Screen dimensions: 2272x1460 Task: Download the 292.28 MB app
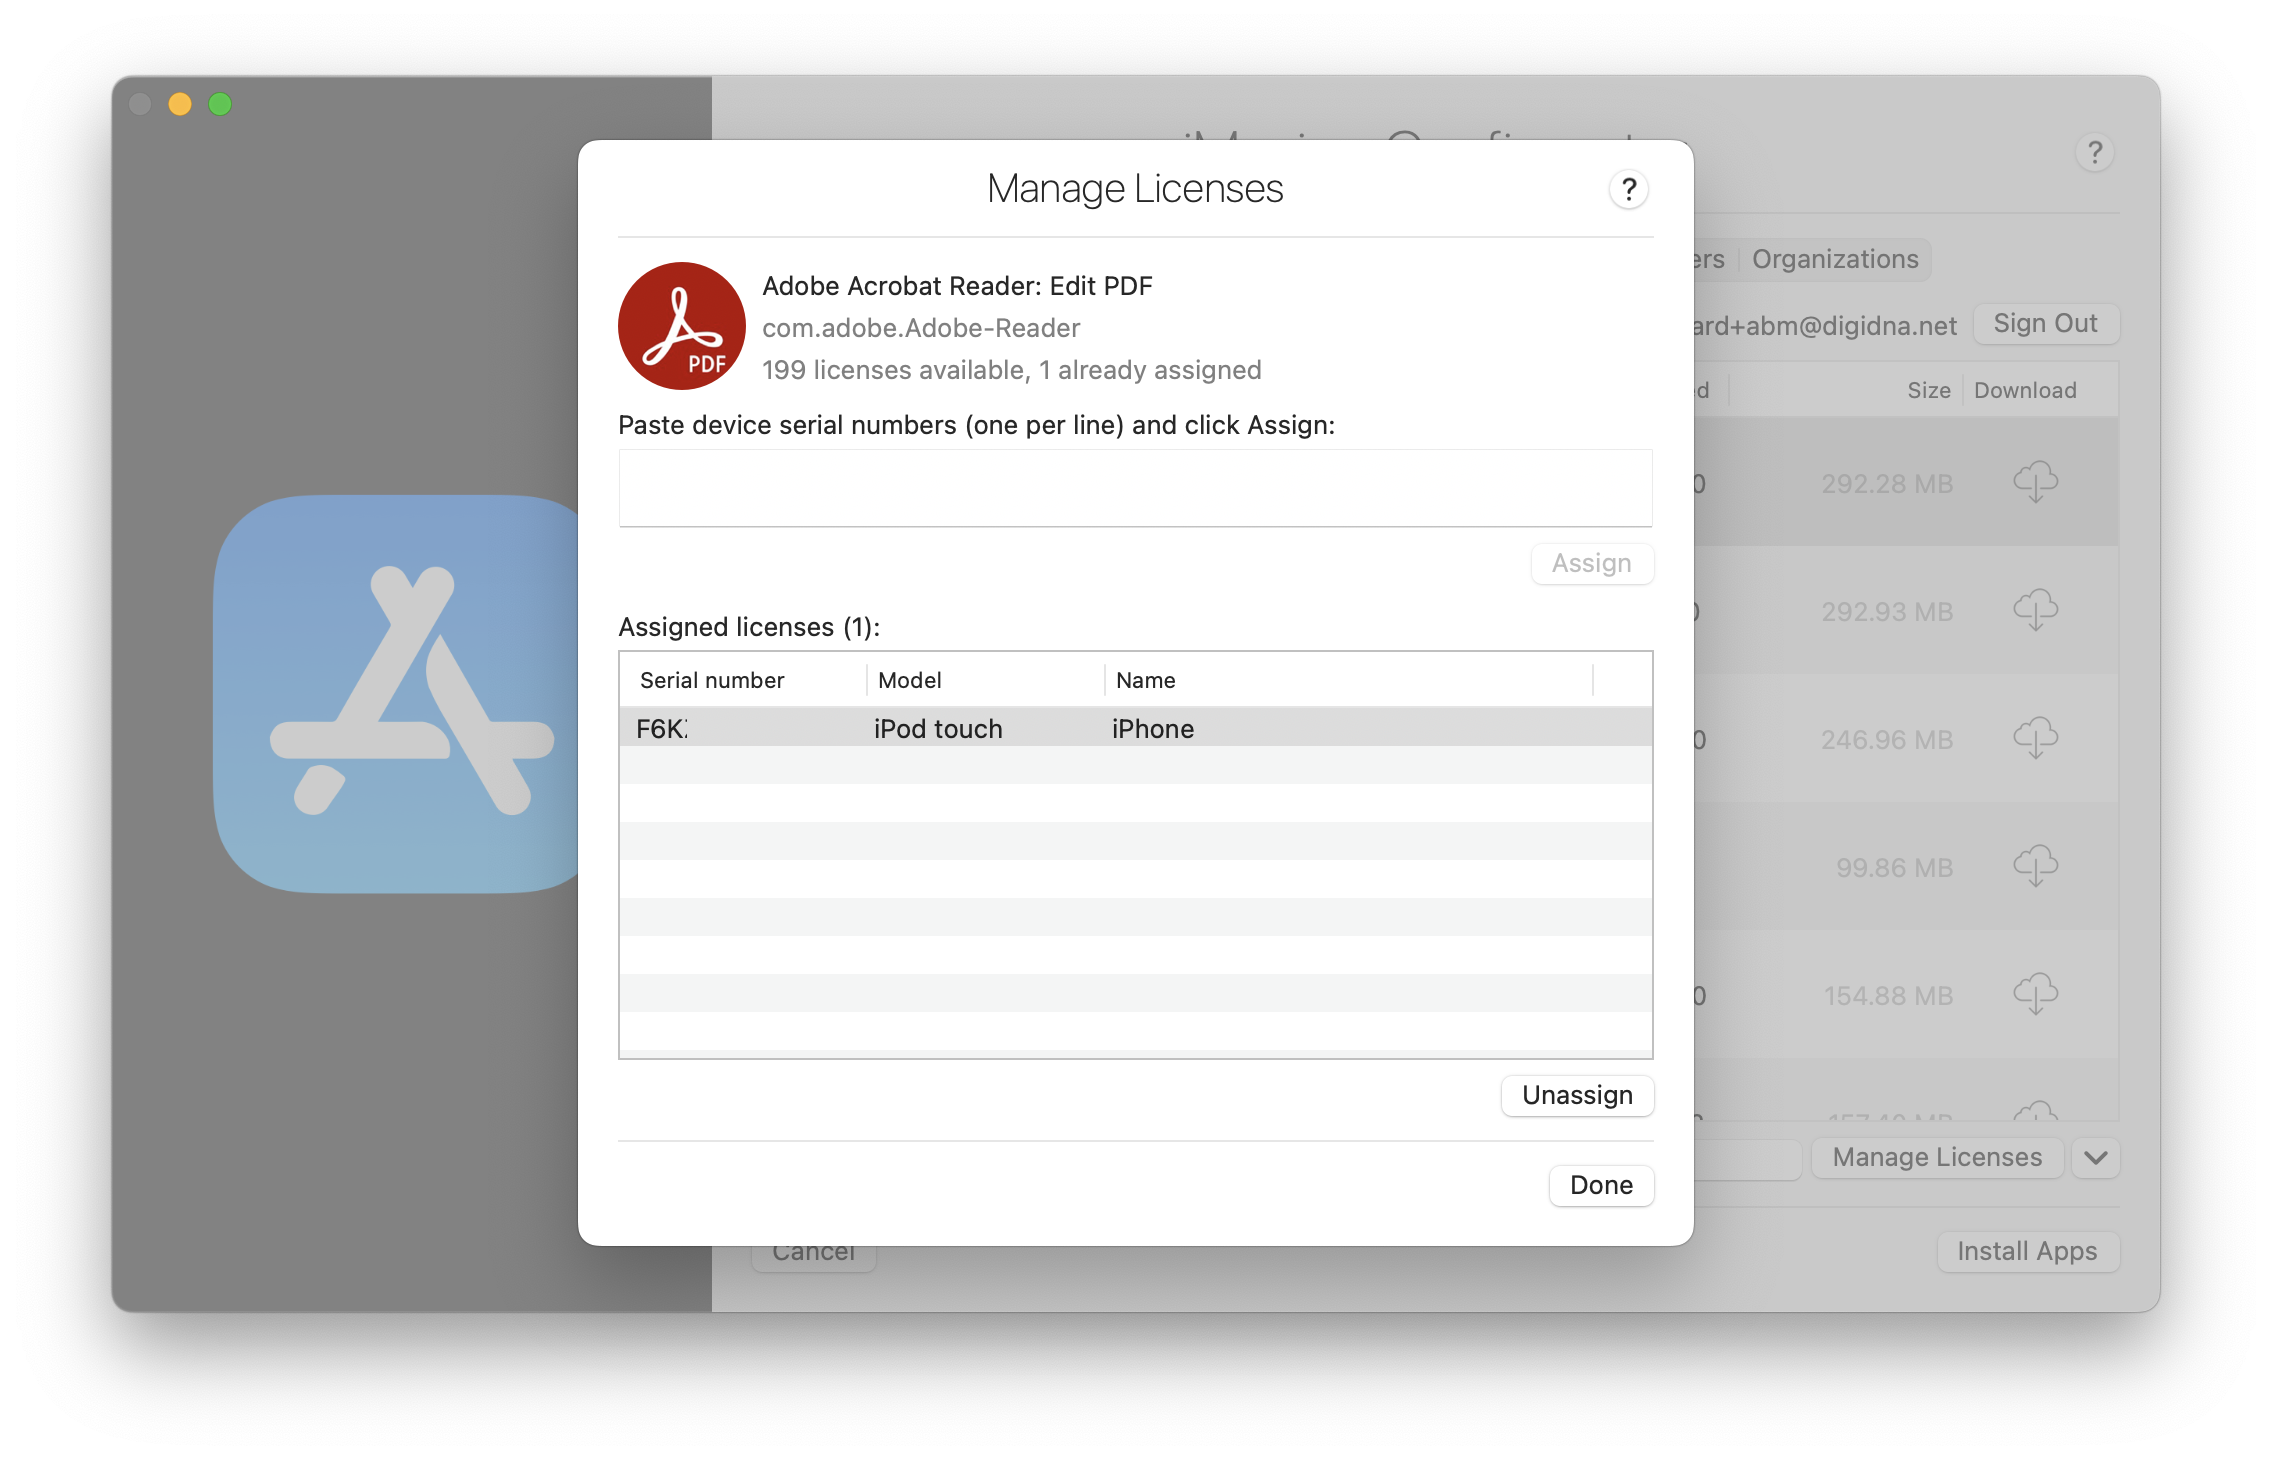tap(2035, 482)
